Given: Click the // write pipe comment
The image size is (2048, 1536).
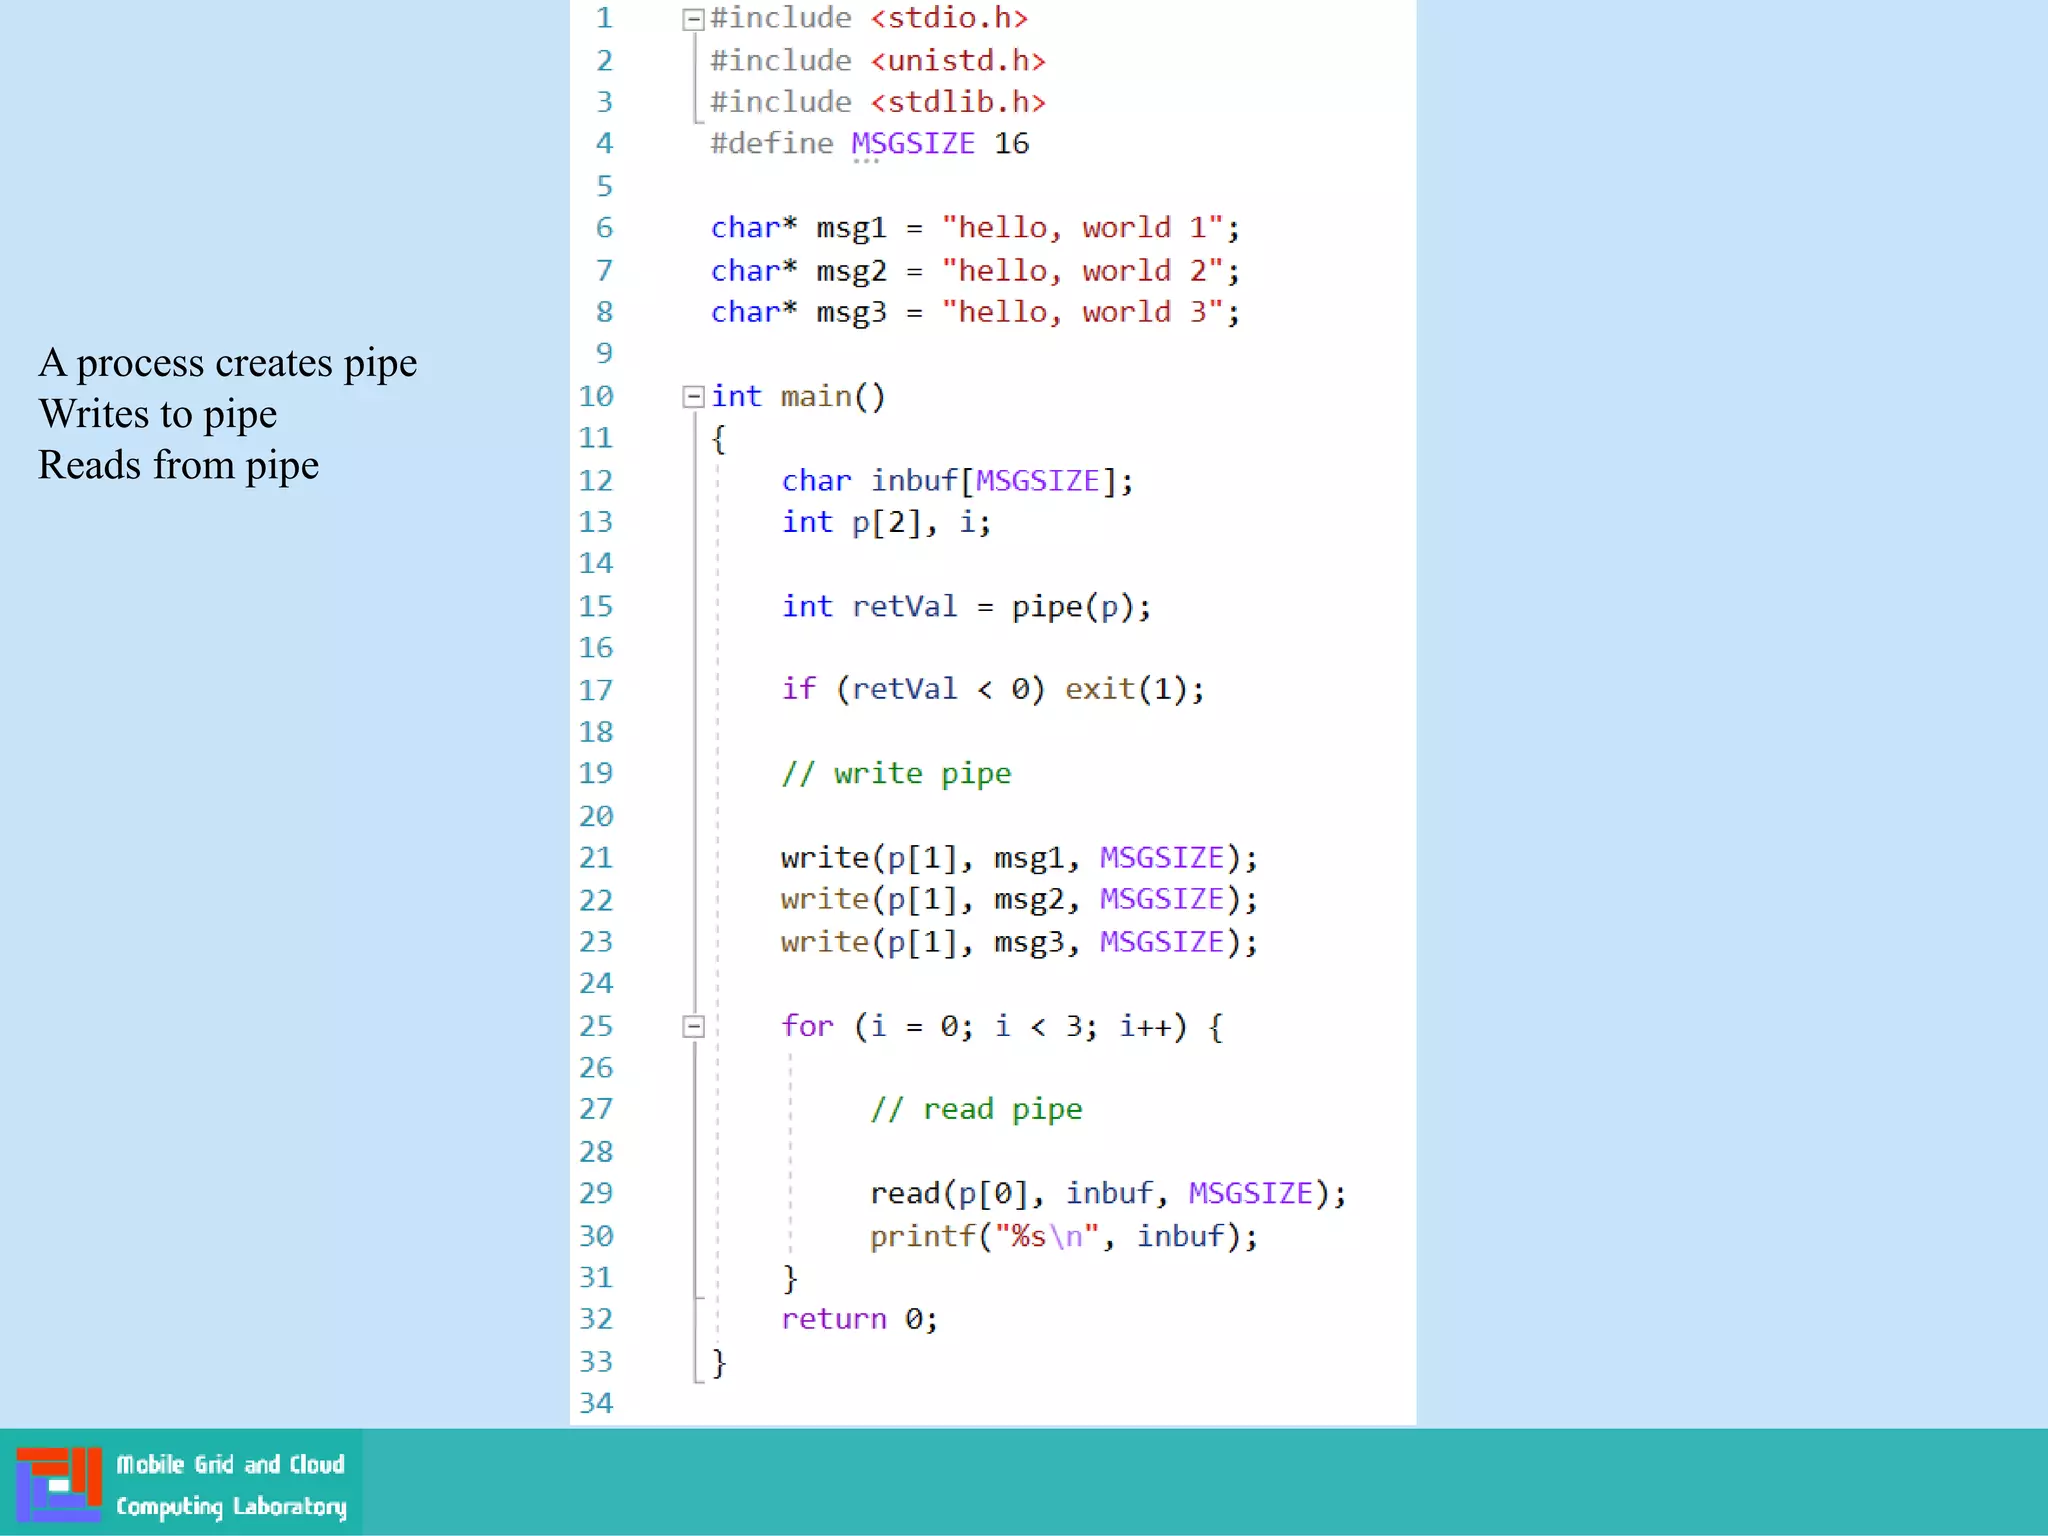Looking at the screenshot, I should click(896, 774).
